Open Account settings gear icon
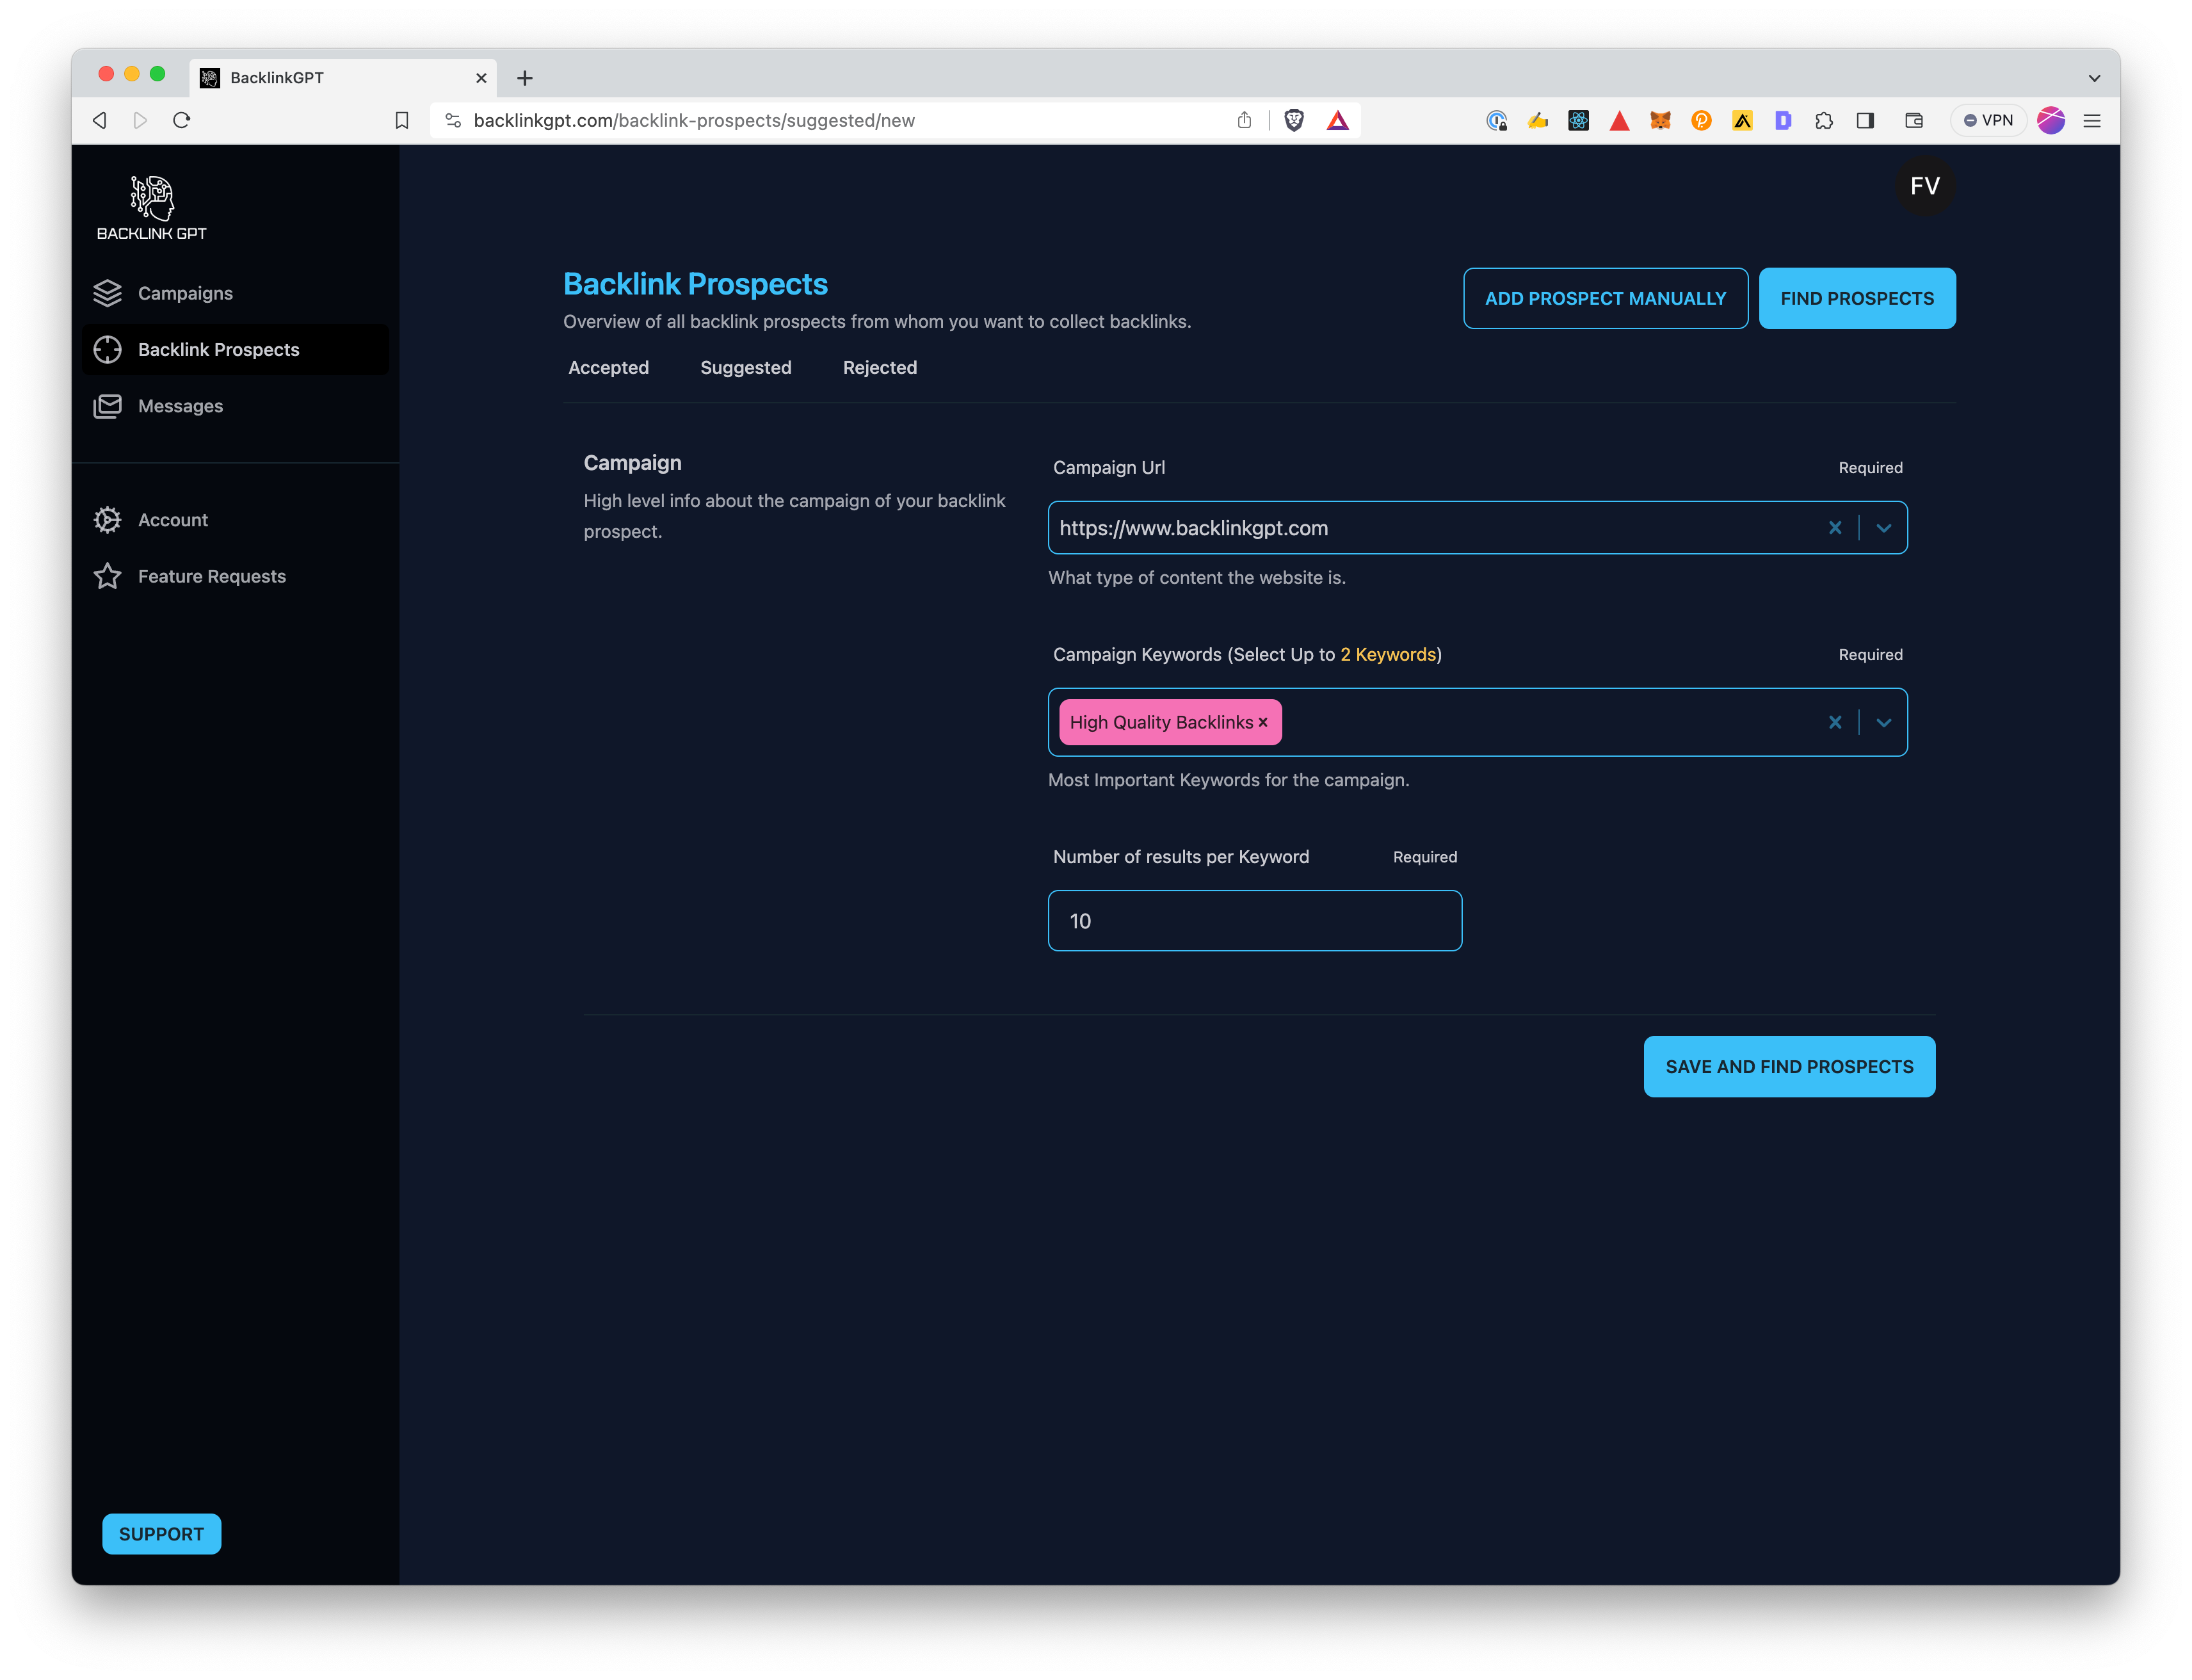2192x1680 pixels. point(107,520)
